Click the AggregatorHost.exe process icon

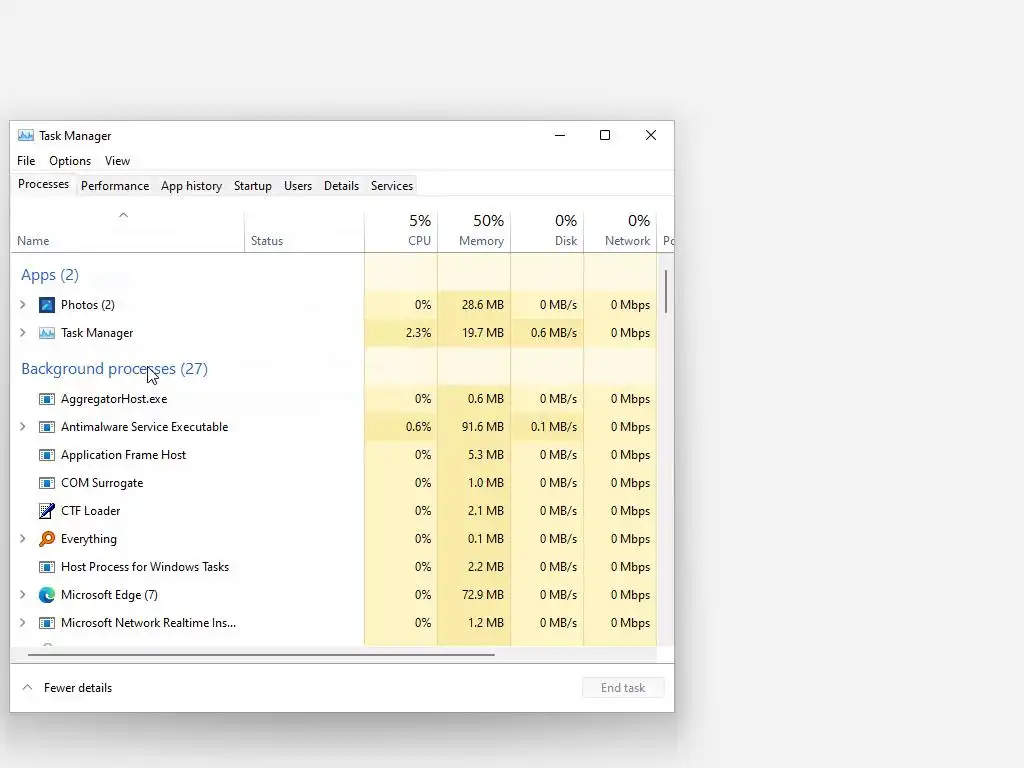(46, 399)
